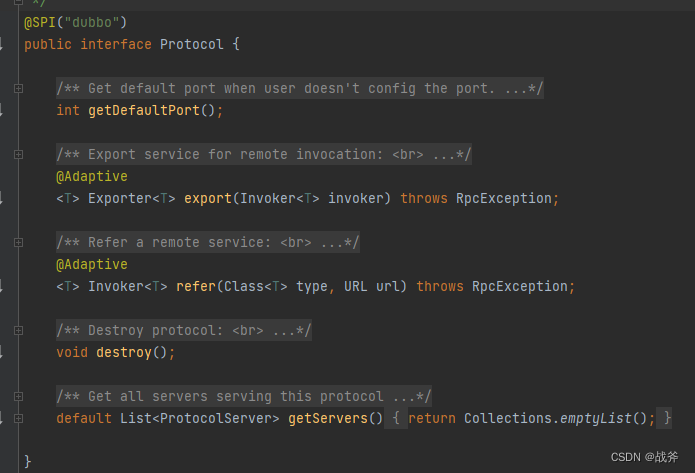This screenshot has height=473, width=695.
Task: Click the folded opening brace after getServers()
Action: pyautogui.click(x=396, y=418)
